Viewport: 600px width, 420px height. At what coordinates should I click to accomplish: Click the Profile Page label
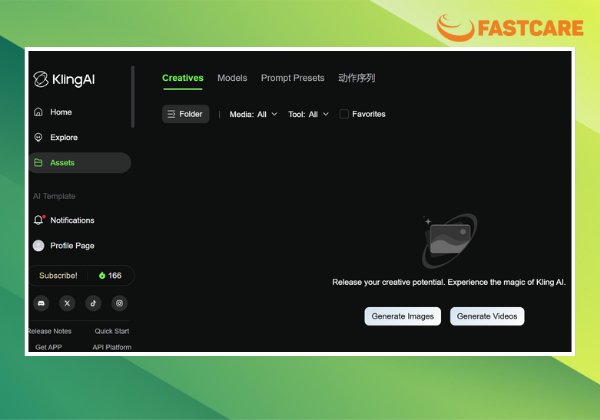pos(72,246)
